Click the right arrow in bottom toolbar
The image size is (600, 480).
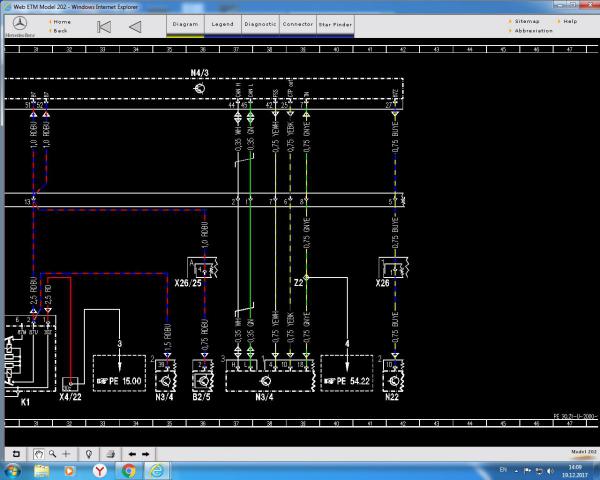click(146, 453)
